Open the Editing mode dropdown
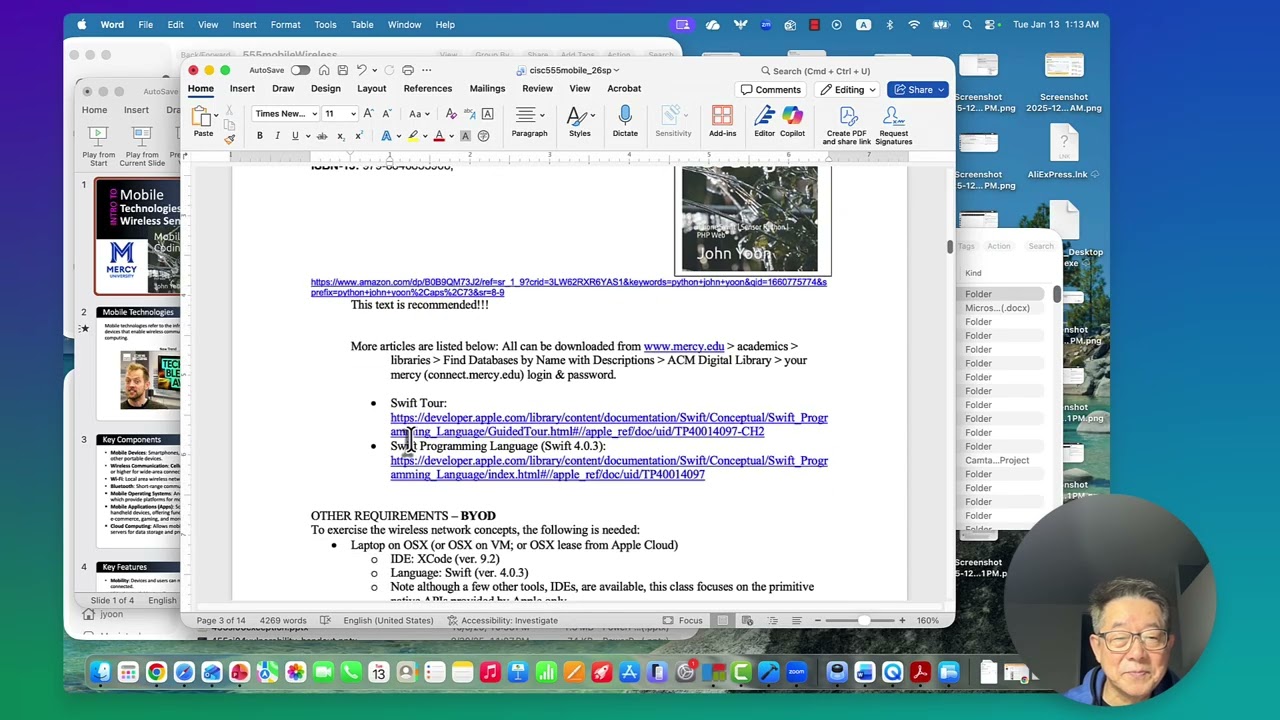This screenshot has height=720, width=1280. pyautogui.click(x=848, y=90)
